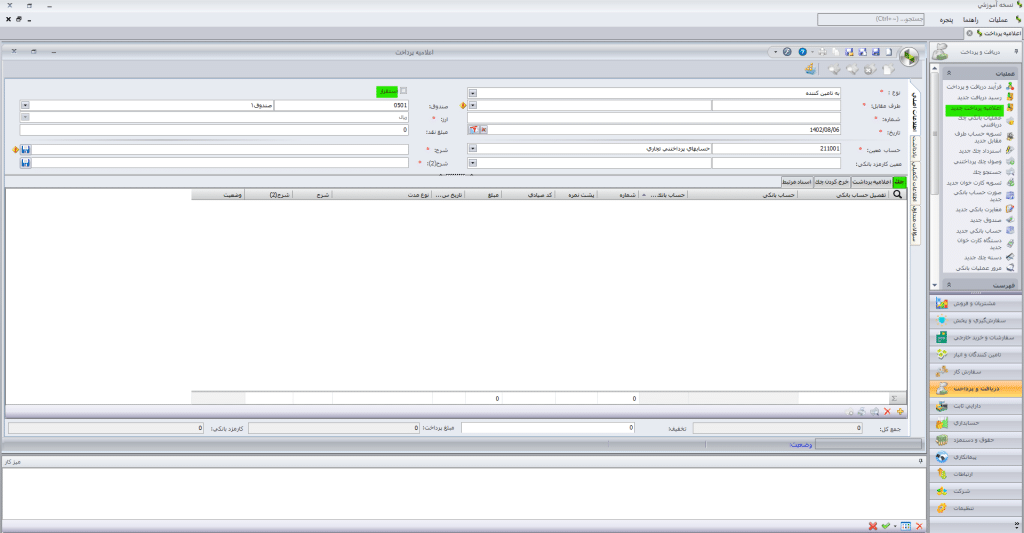Add a new row with plus icon
This screenshot has width=1024, height=533.
click(900, 412)
